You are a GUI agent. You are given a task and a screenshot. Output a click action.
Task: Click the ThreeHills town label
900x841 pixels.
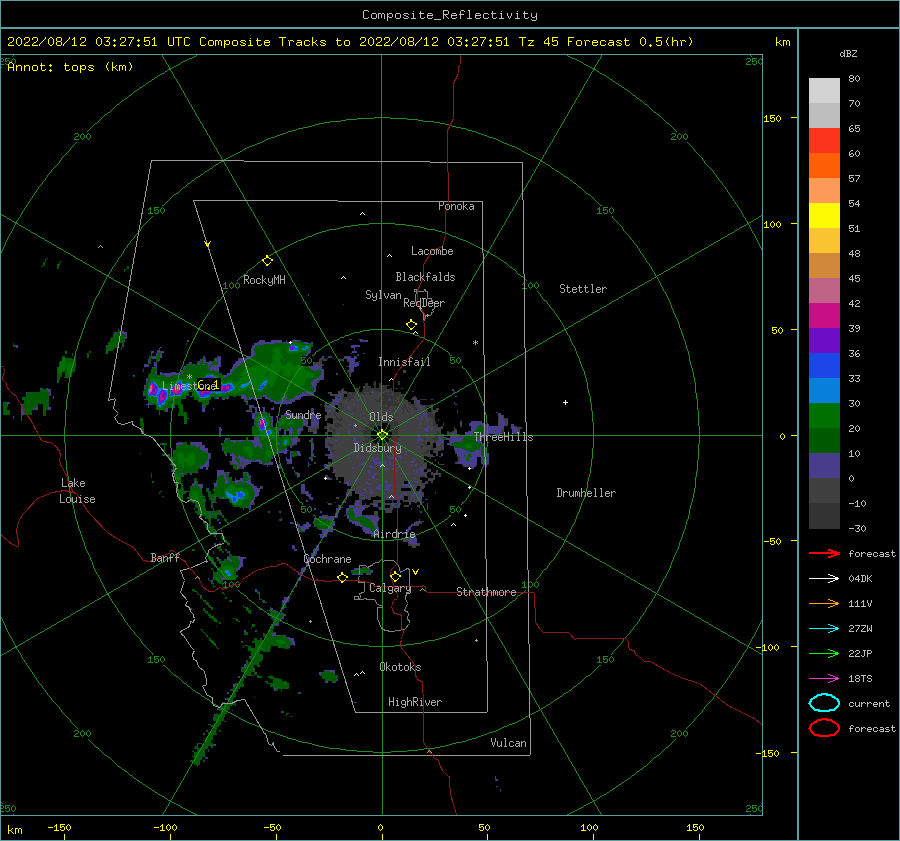[x=503, y=437]
